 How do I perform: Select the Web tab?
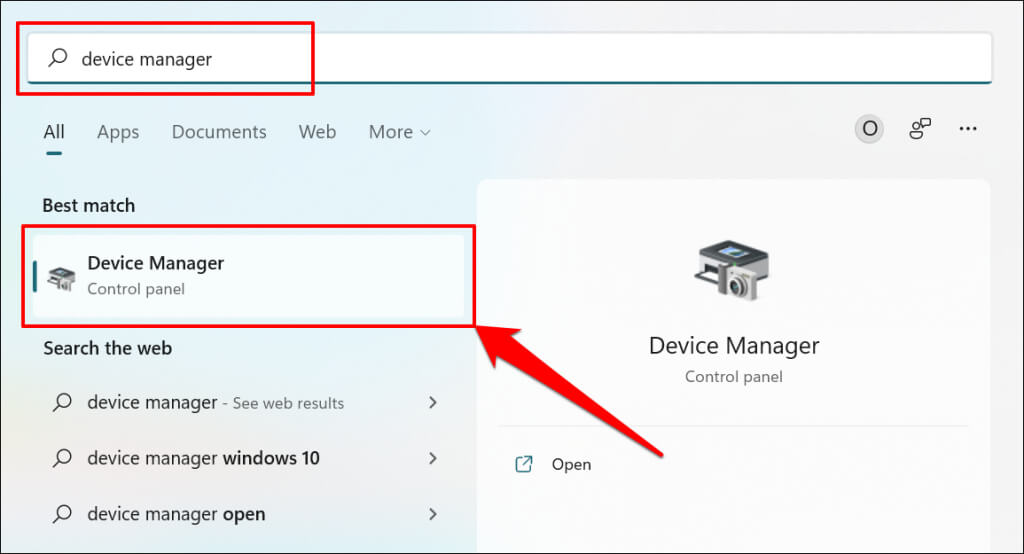click(x=317, y=132)
